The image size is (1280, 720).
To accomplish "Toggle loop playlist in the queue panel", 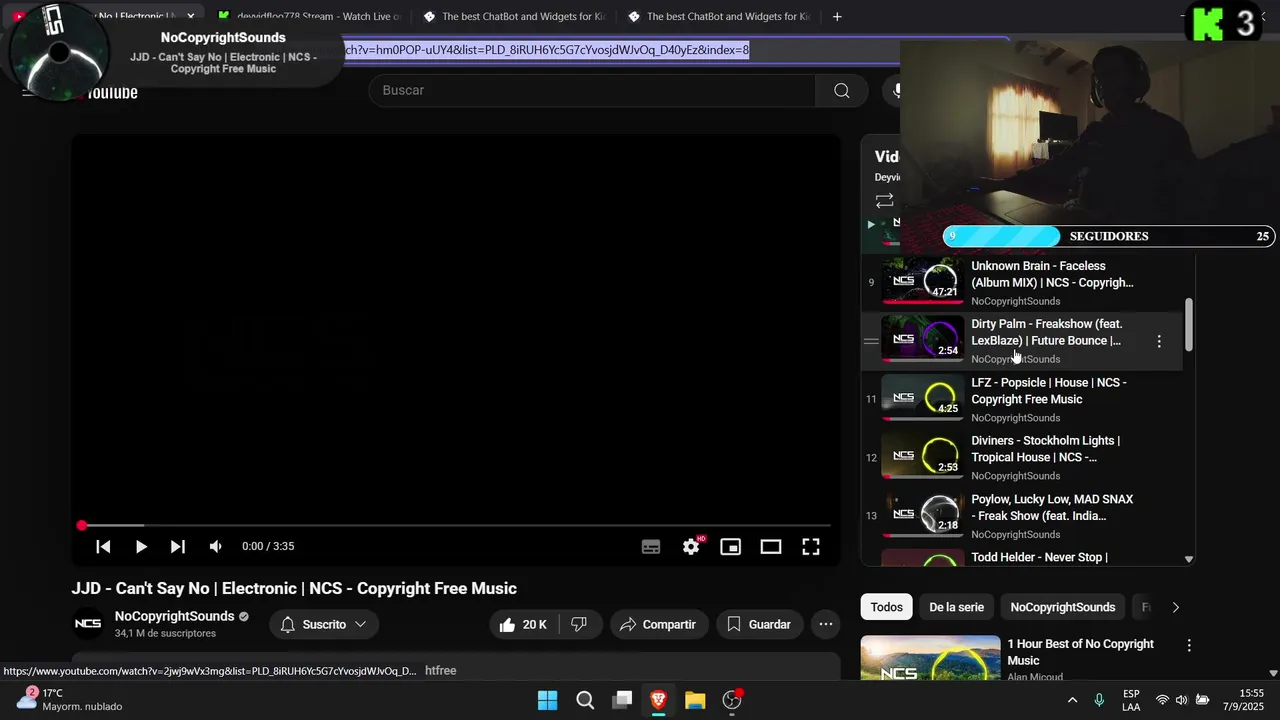I will coord(884,201).
